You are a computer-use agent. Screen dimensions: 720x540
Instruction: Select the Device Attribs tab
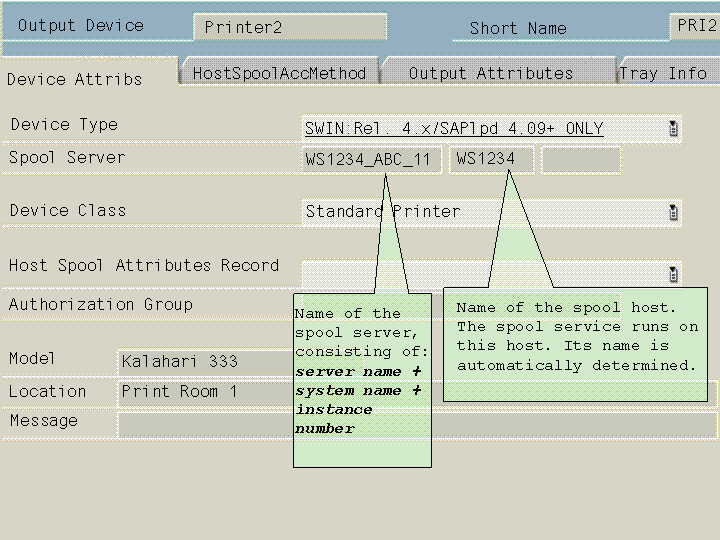pyautogui.click(x=75, y=79)
